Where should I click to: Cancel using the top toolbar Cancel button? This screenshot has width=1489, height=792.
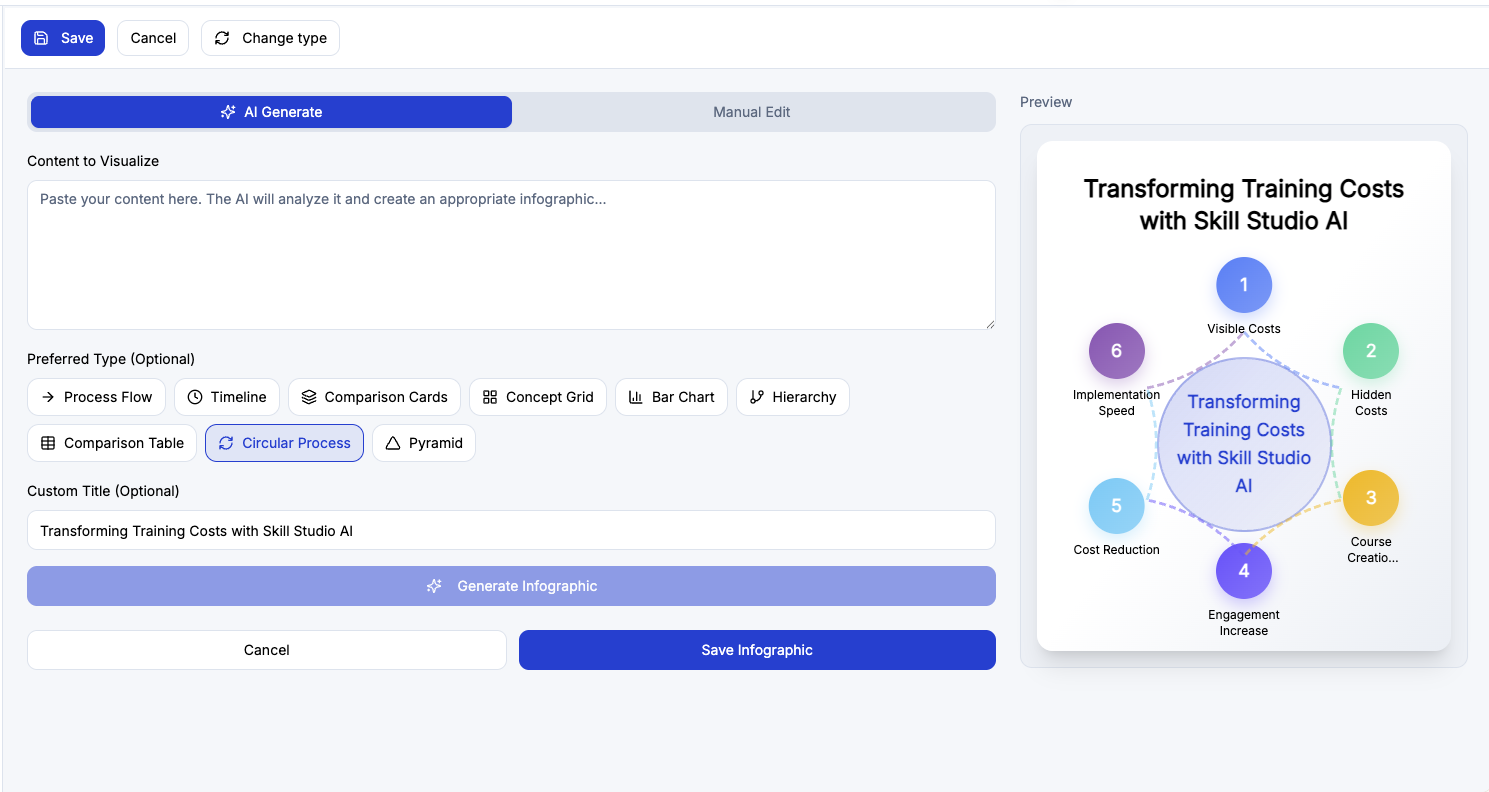tap(153, 38)
